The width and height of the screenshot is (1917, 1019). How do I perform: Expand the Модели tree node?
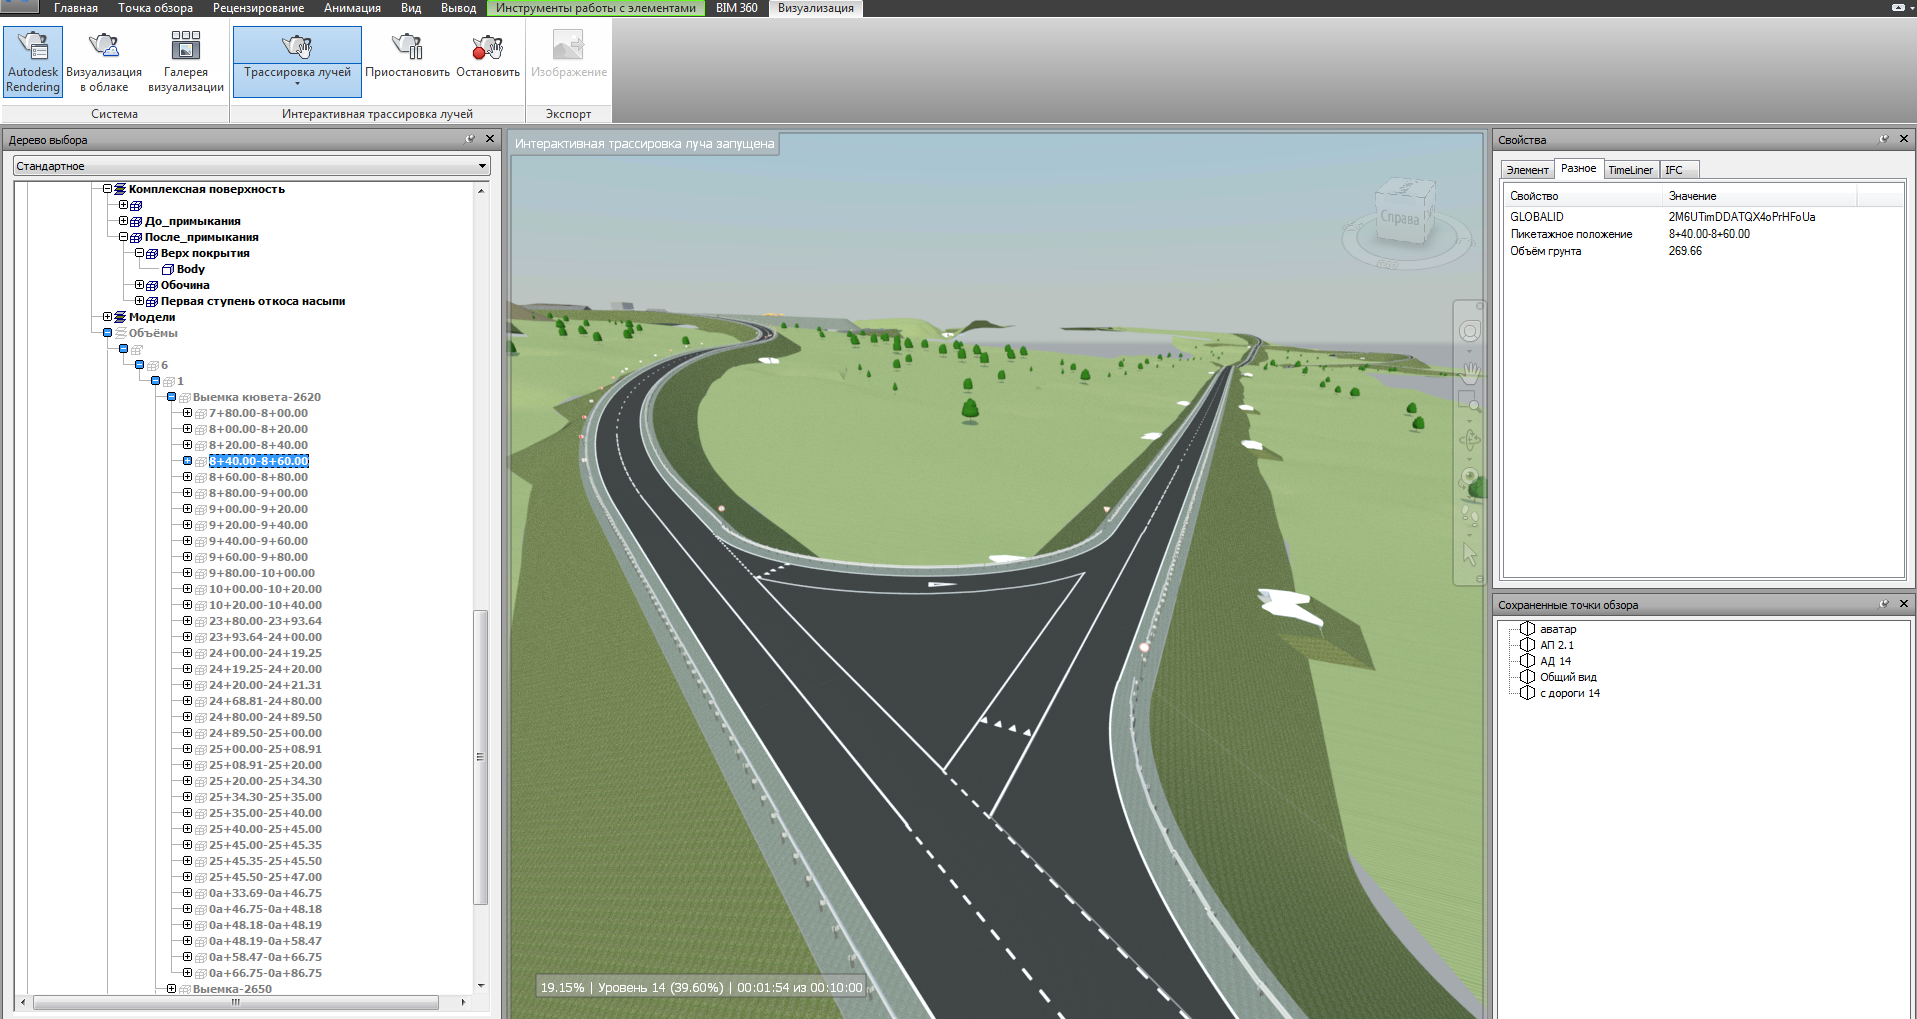[x=107, y=317]
